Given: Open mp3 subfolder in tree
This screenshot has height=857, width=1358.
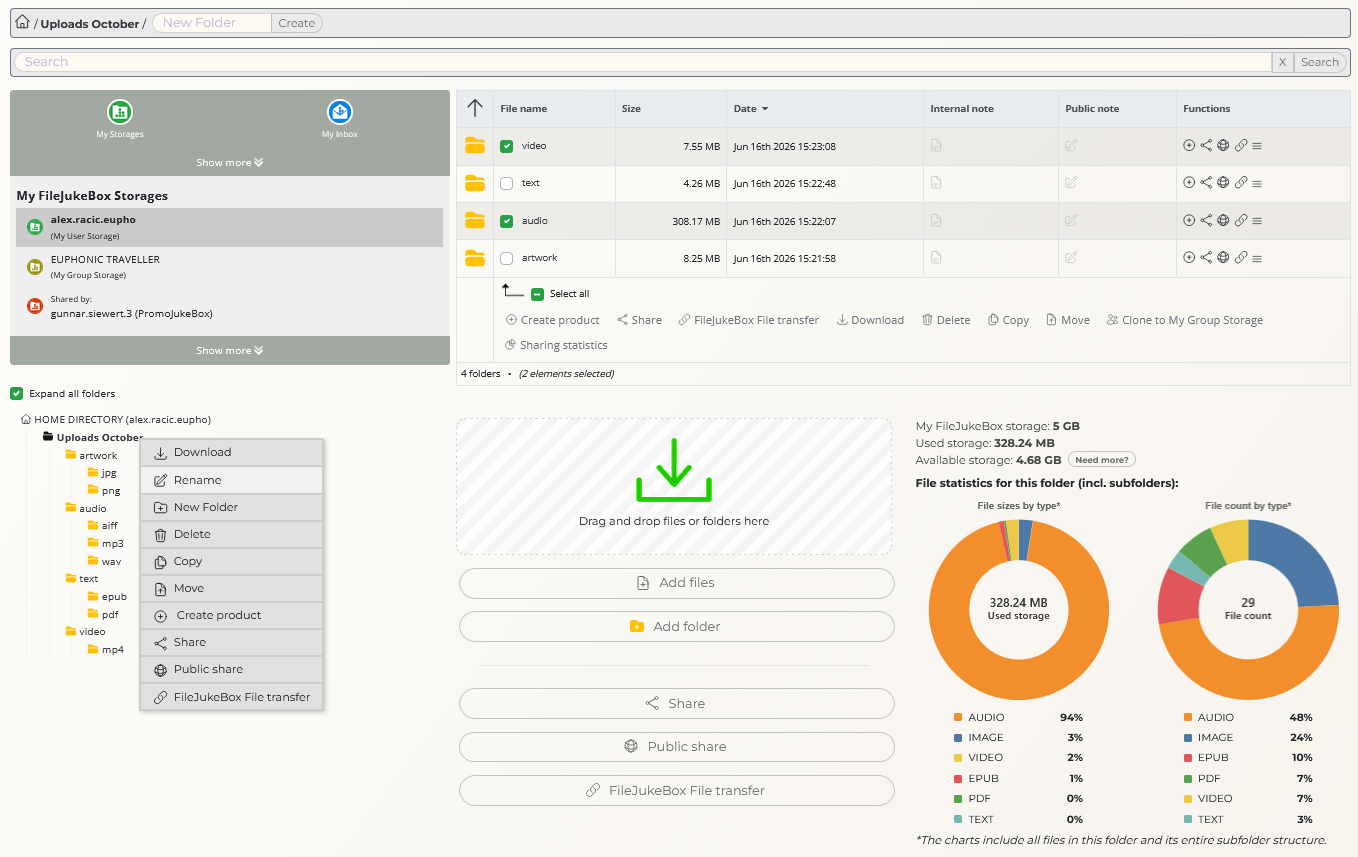Looking at the screenshot, I should (x=113, y=543).
